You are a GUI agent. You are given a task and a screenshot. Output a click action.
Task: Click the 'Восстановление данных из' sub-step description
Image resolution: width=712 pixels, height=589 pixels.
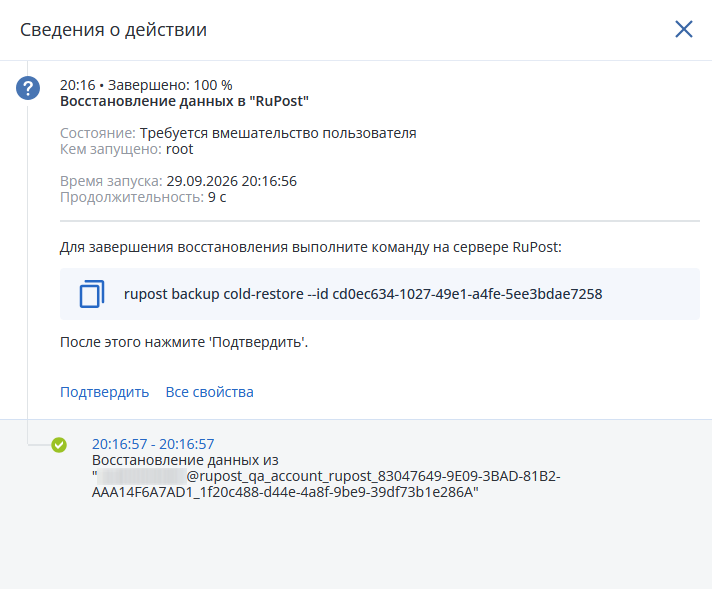click(185, 460)
